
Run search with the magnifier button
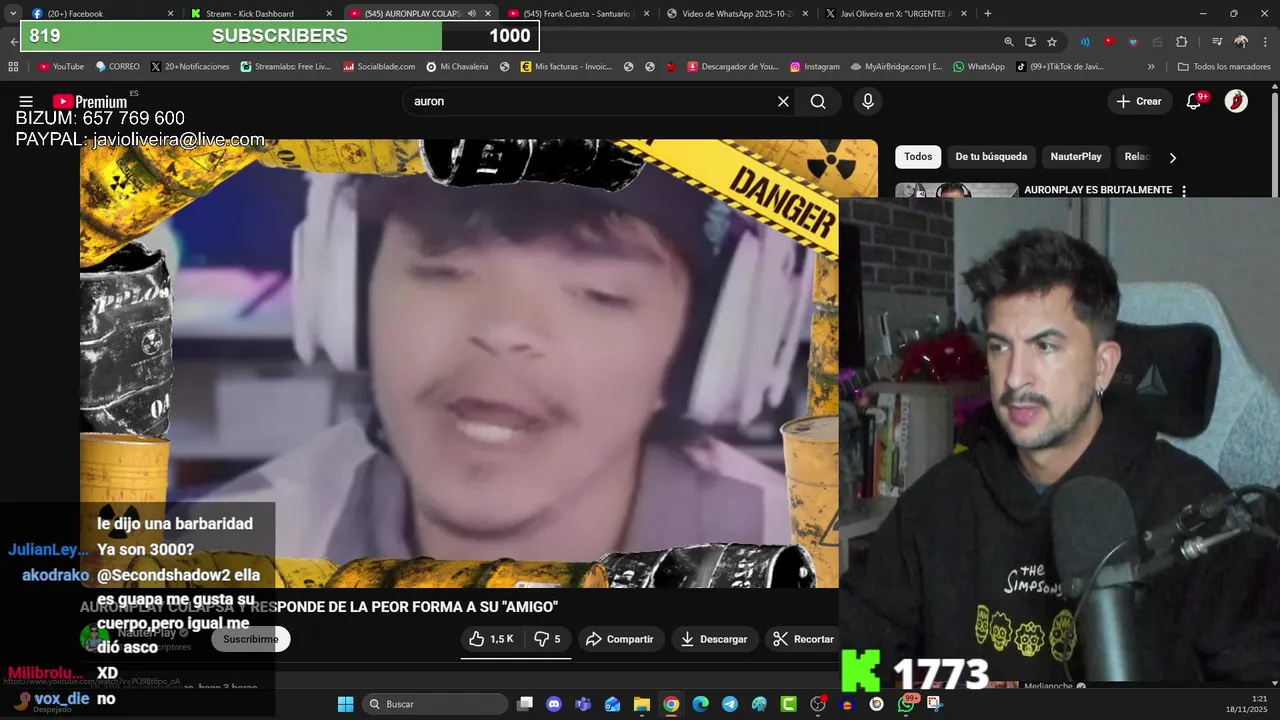tap(818, 101)
